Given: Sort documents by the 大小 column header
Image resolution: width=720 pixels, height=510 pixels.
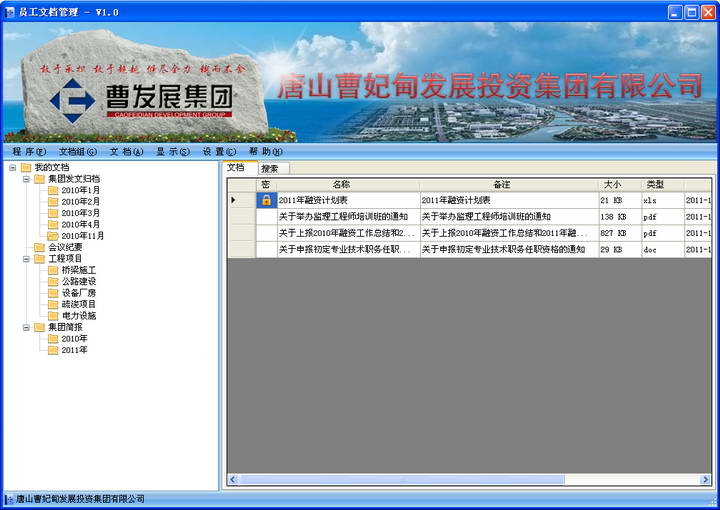Looking at the screenshot, I should coord(611,185).
